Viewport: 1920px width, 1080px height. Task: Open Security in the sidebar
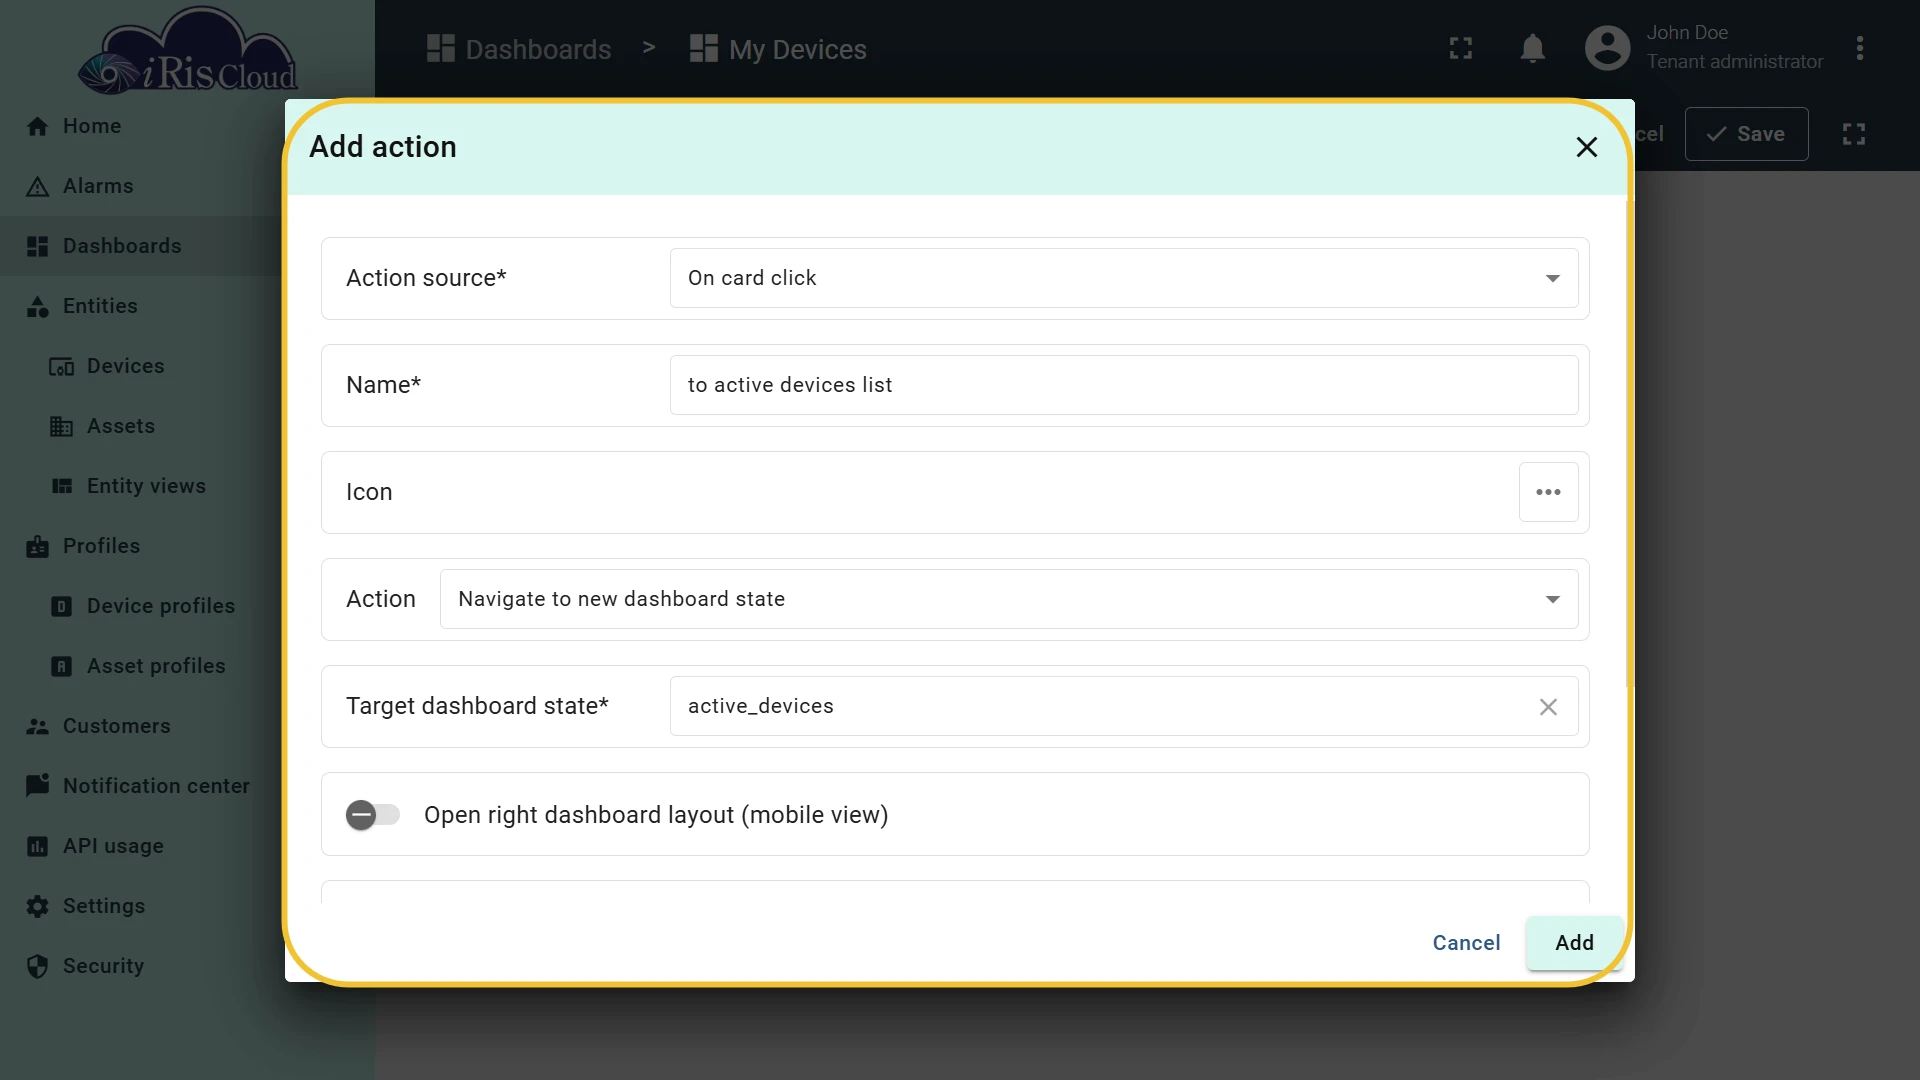140,966
